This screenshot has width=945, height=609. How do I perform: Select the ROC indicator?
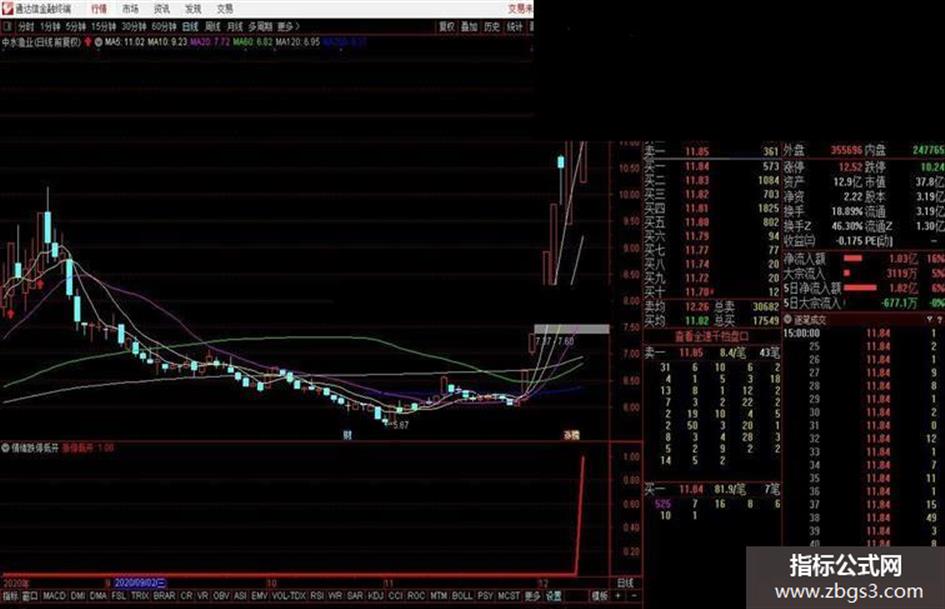coord(416,596)
